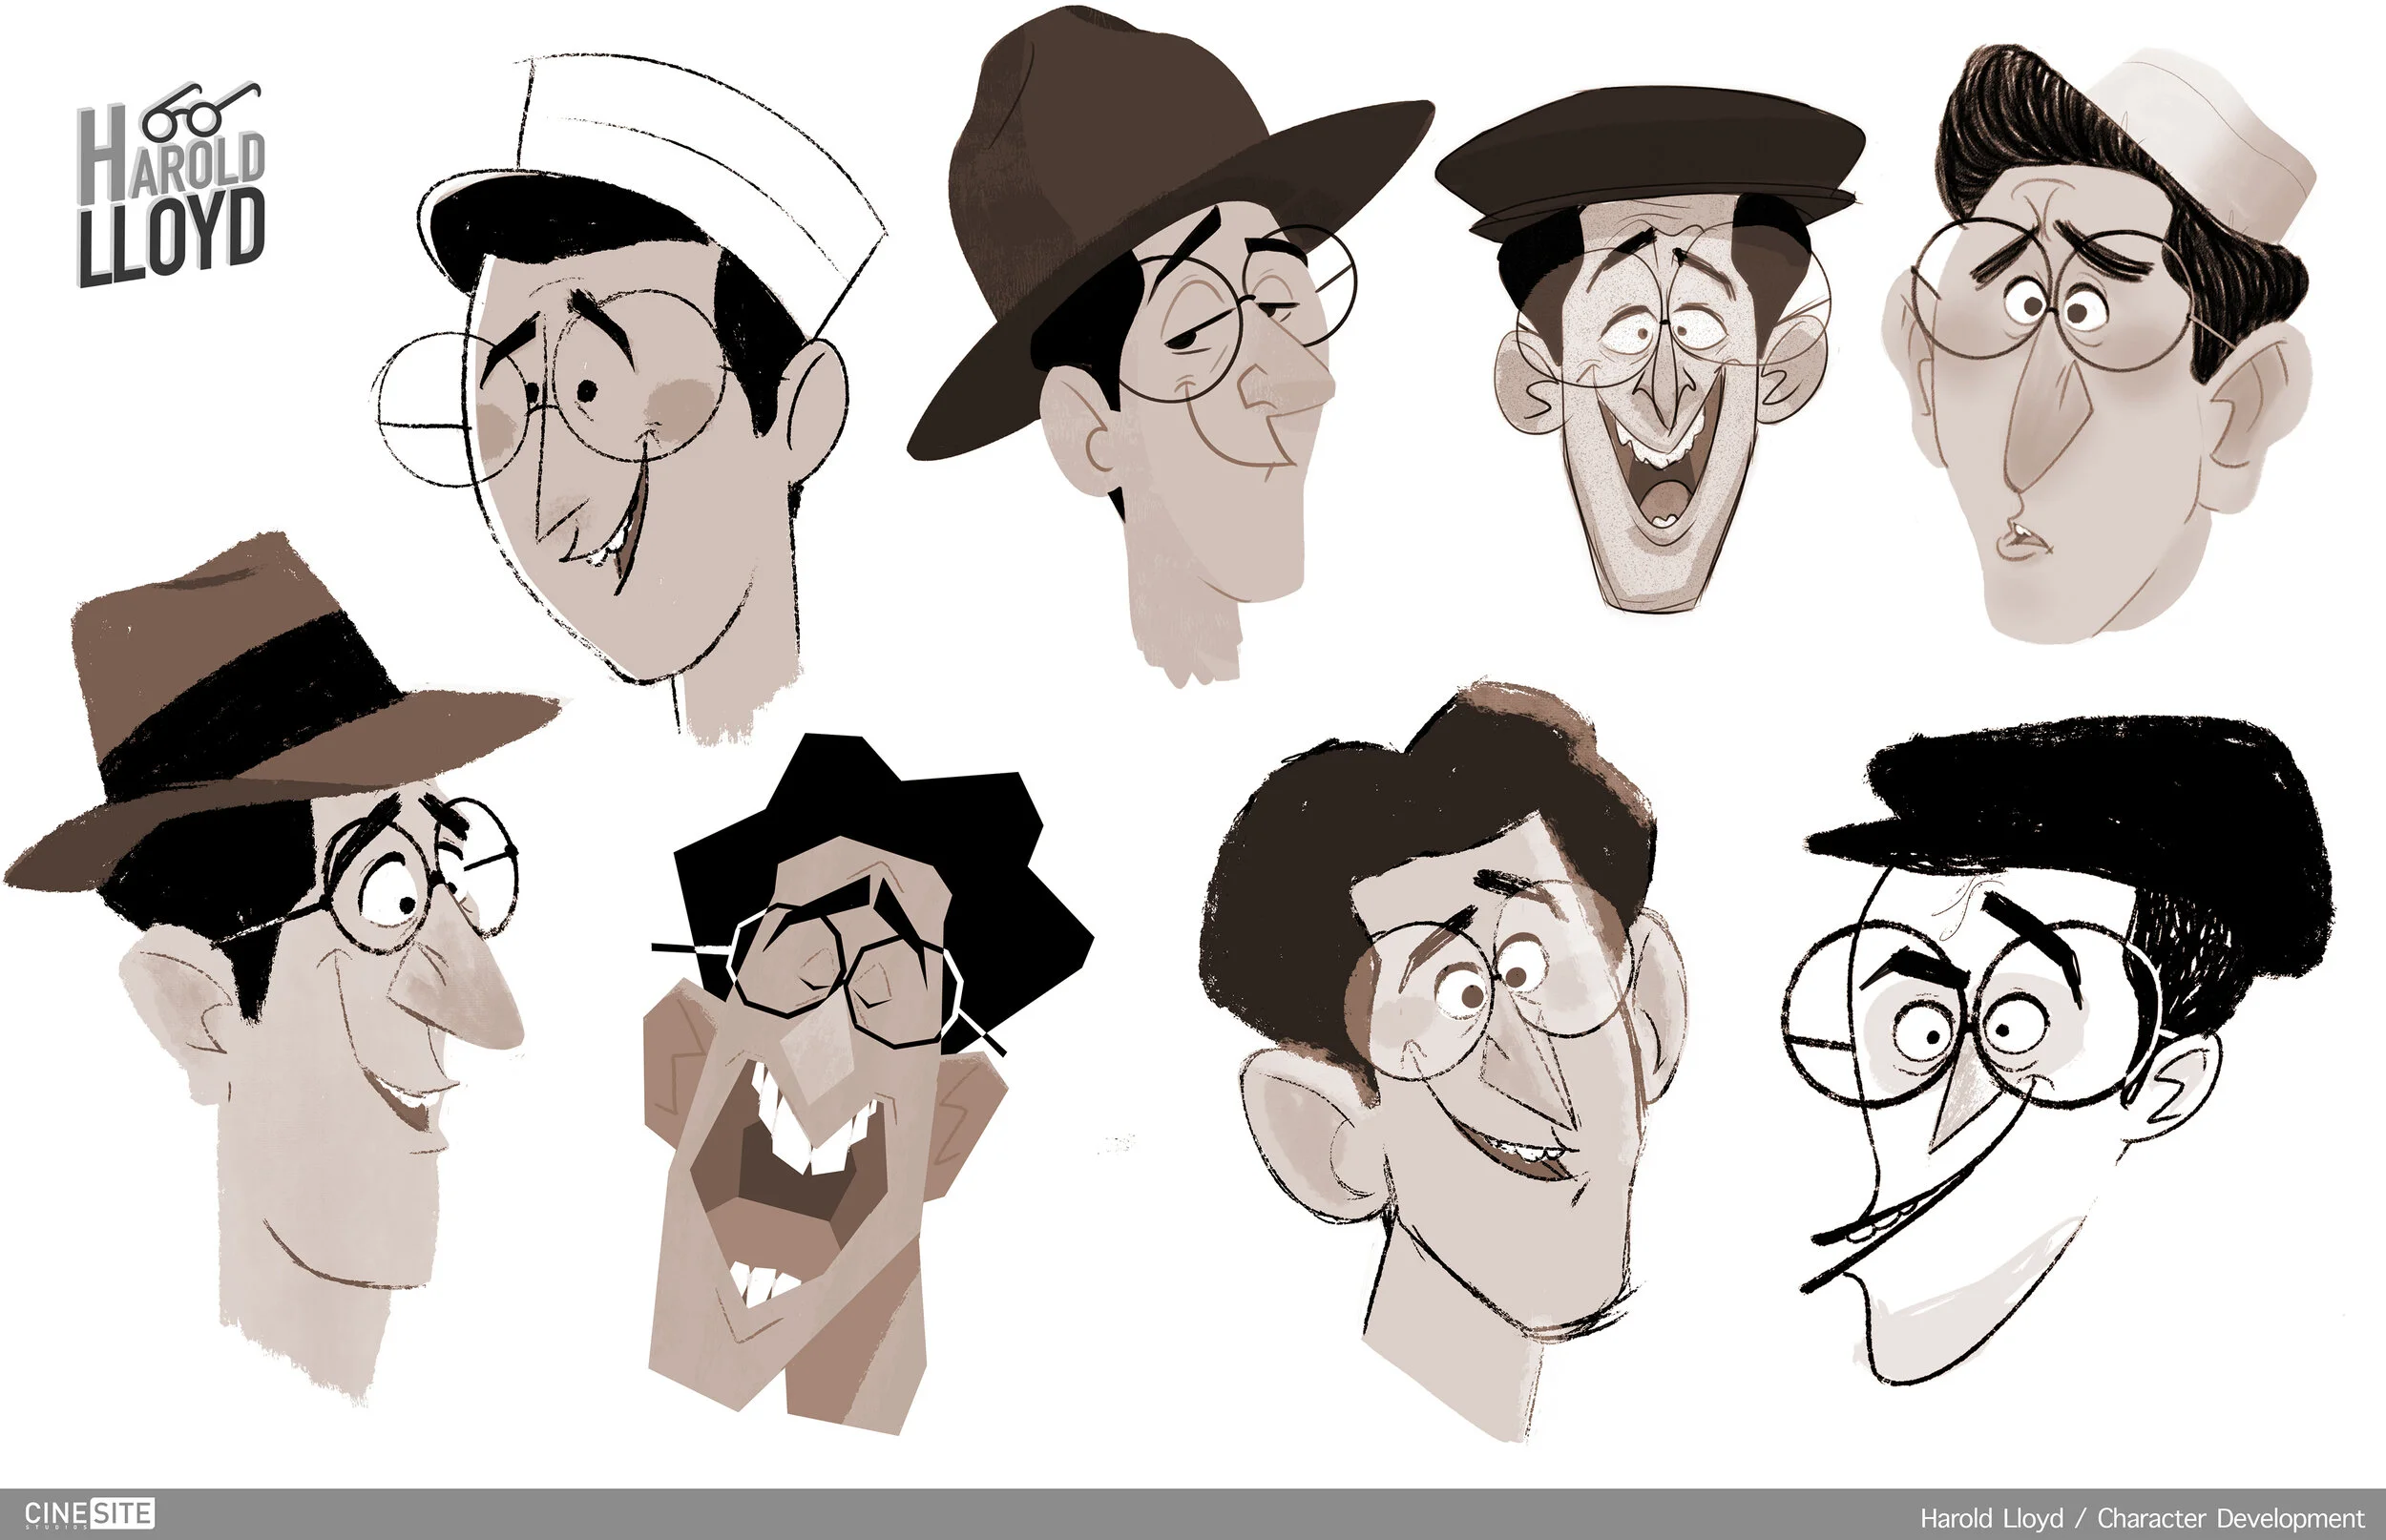
Task: Click the Cinesite logo in the footer
Action: click(89, 1513)
